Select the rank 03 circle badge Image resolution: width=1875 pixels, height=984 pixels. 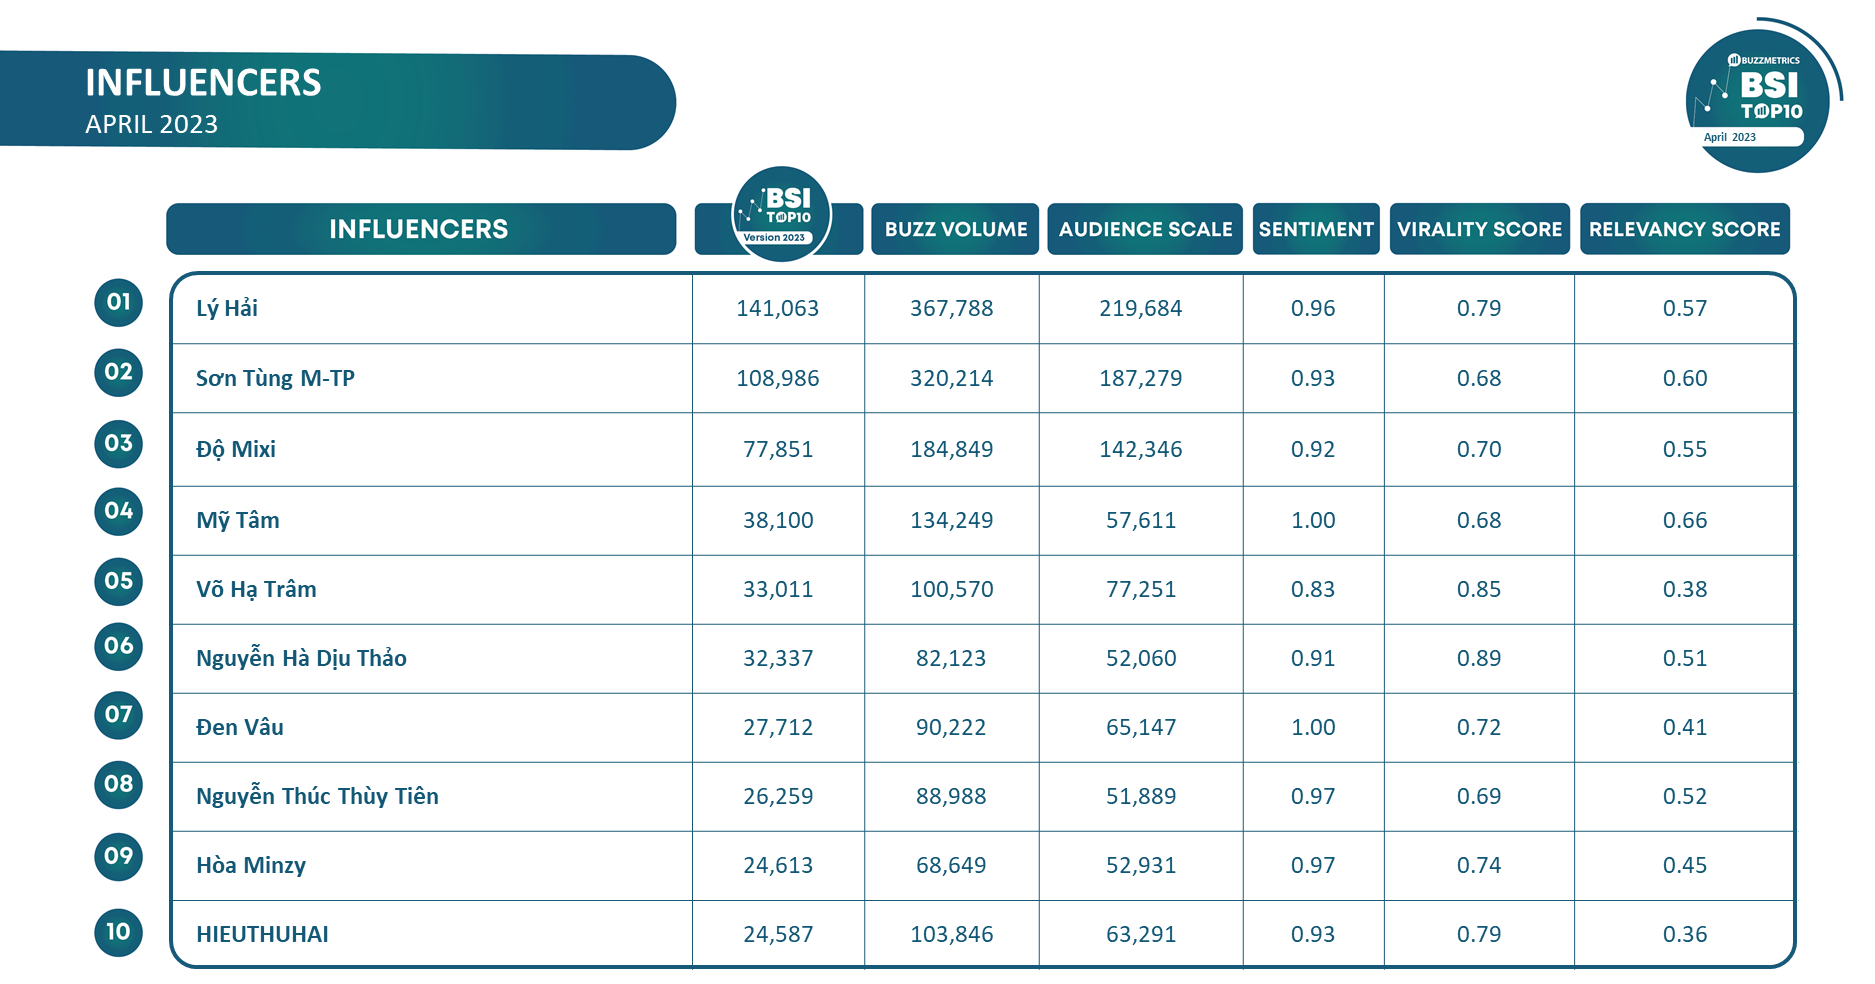[x=119, y=443]
